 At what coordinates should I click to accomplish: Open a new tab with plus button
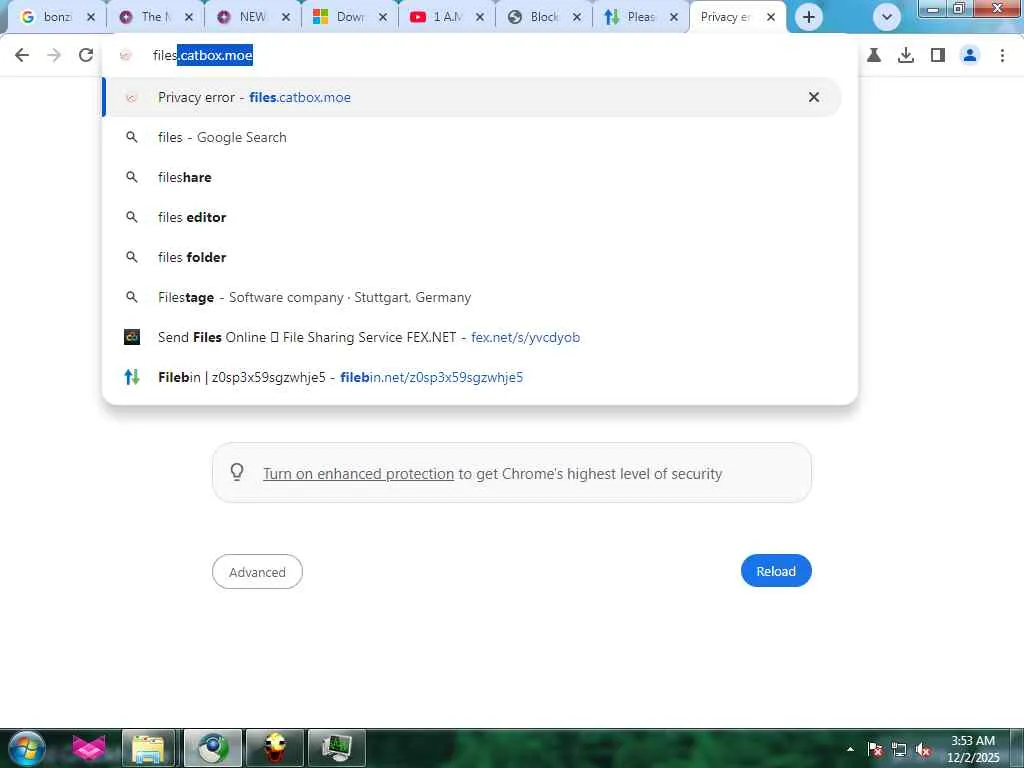point(808,17)
